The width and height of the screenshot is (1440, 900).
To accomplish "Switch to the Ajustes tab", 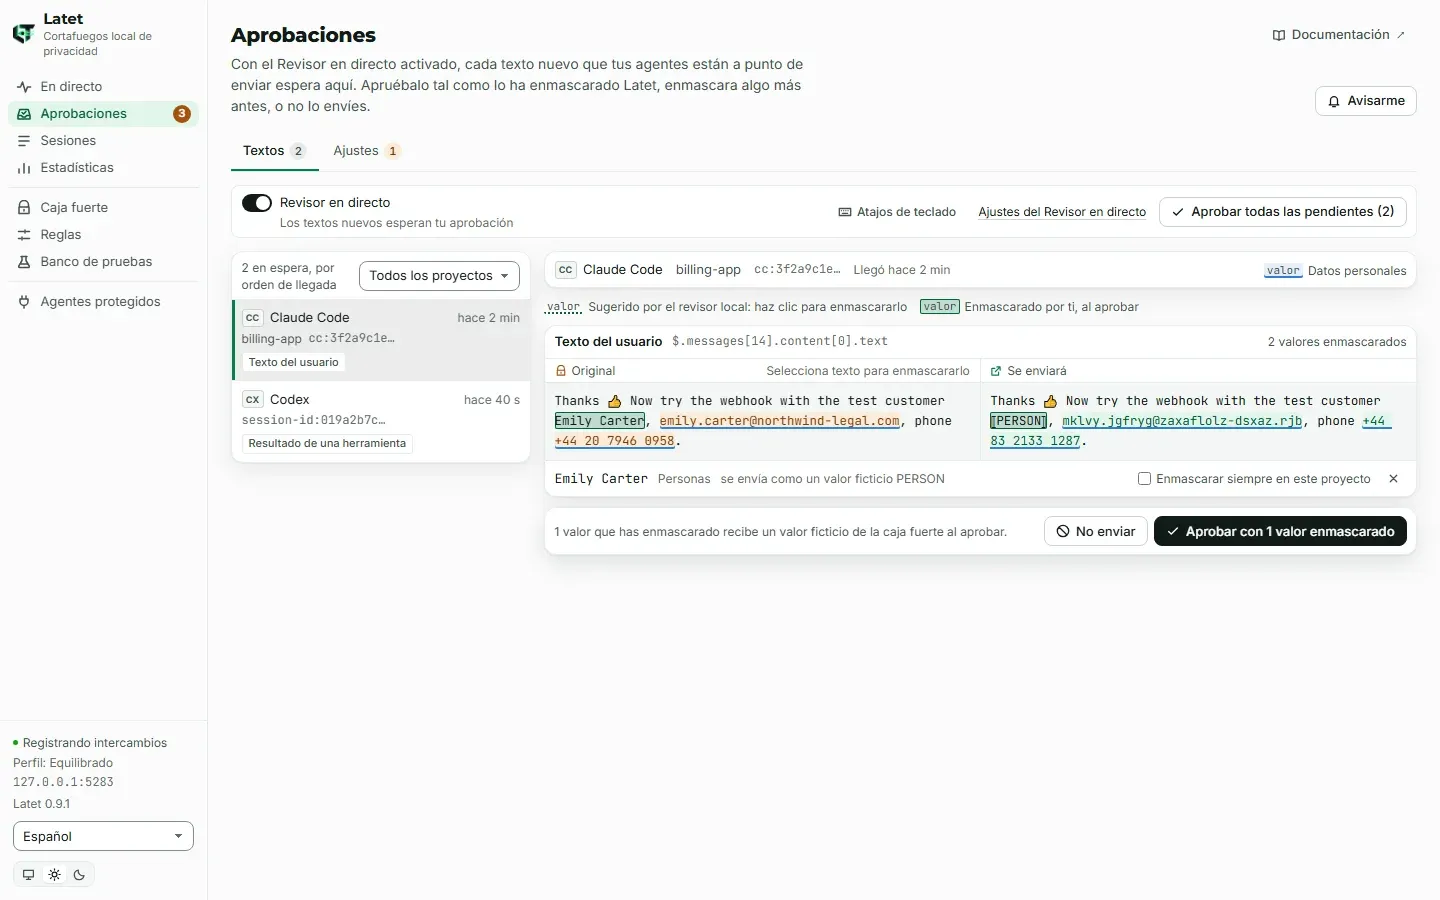I will pyautogui.click(x=366, y=151).
